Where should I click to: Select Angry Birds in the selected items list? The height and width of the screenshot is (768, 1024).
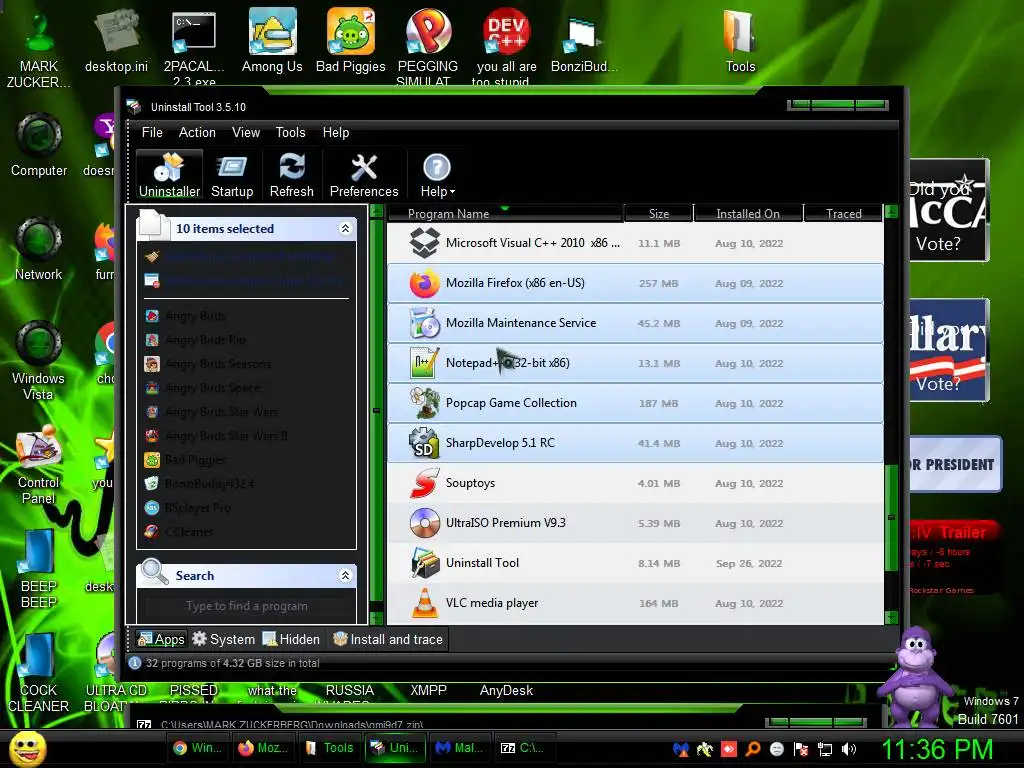pos(195,316)
